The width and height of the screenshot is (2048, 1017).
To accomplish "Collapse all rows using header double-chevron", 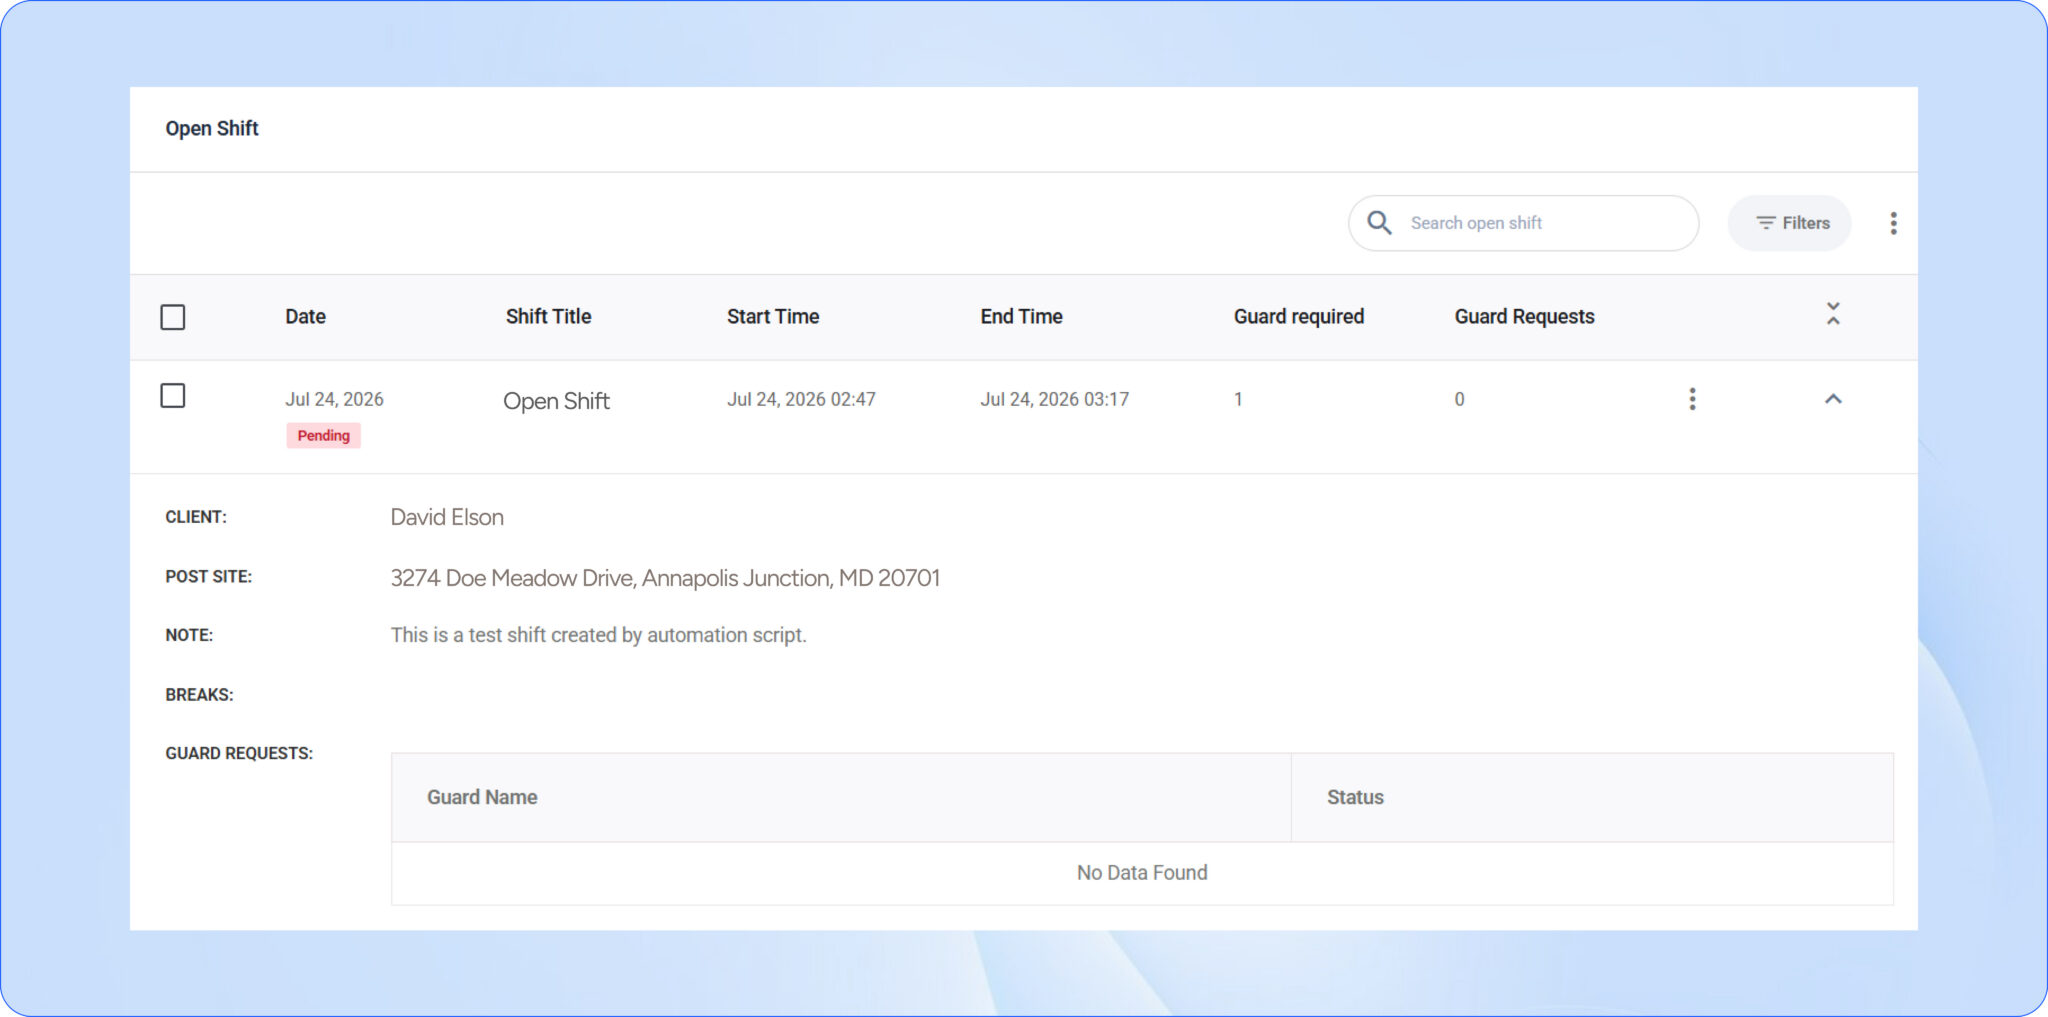I will pyautogui.click(x=1833, y=314).
